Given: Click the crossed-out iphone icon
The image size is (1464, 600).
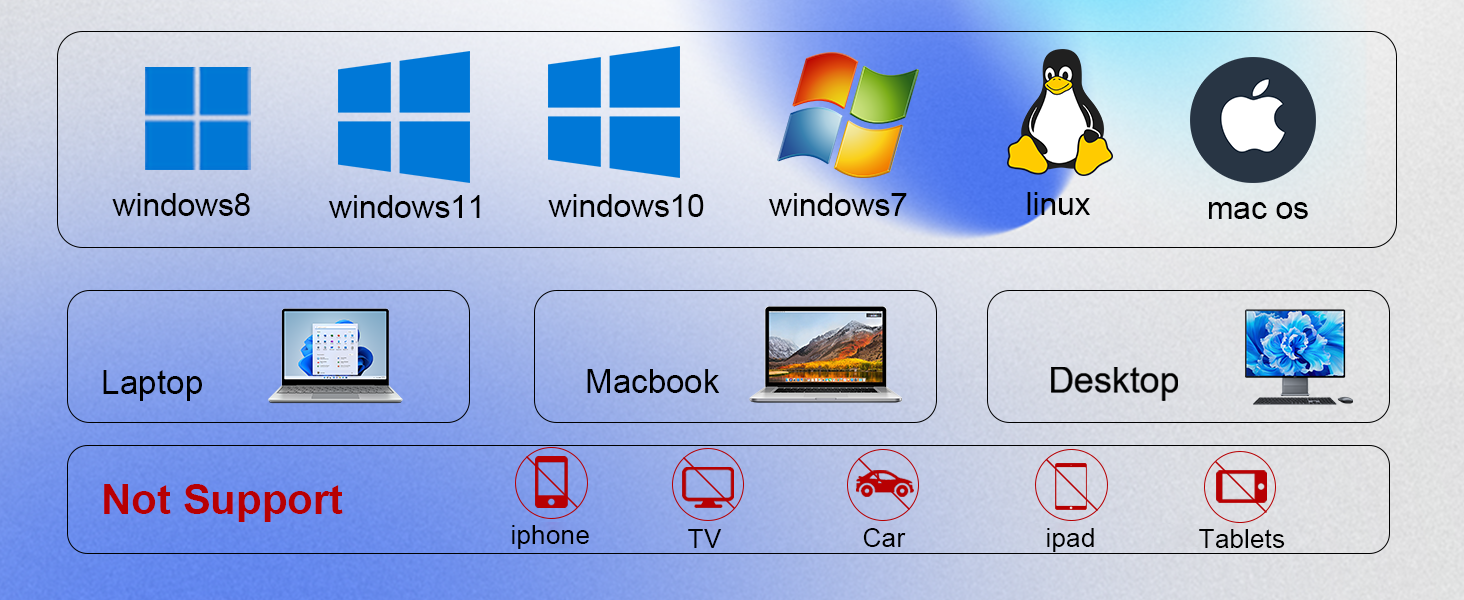Looking at the screenshot, I should 551,483.
